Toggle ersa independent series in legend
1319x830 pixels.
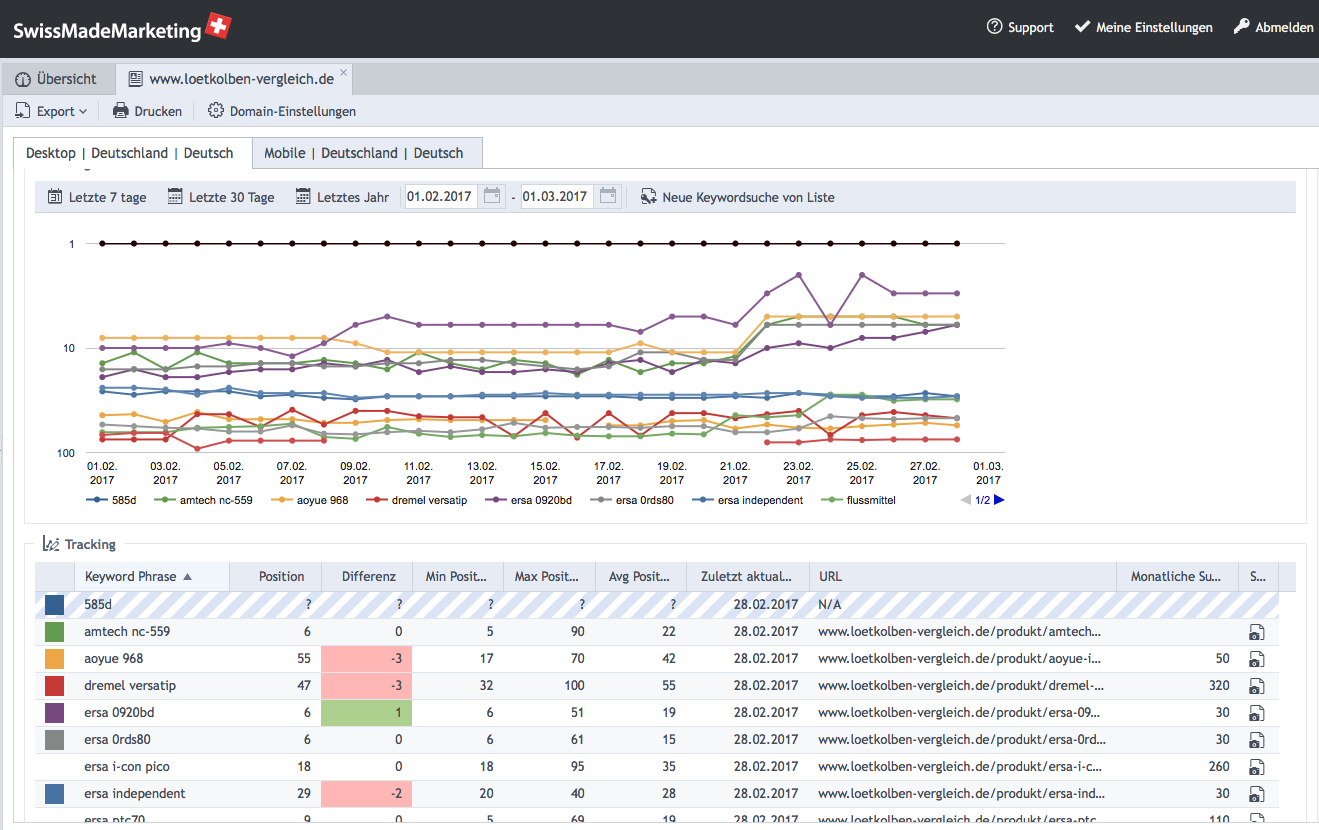coord(749,500)
